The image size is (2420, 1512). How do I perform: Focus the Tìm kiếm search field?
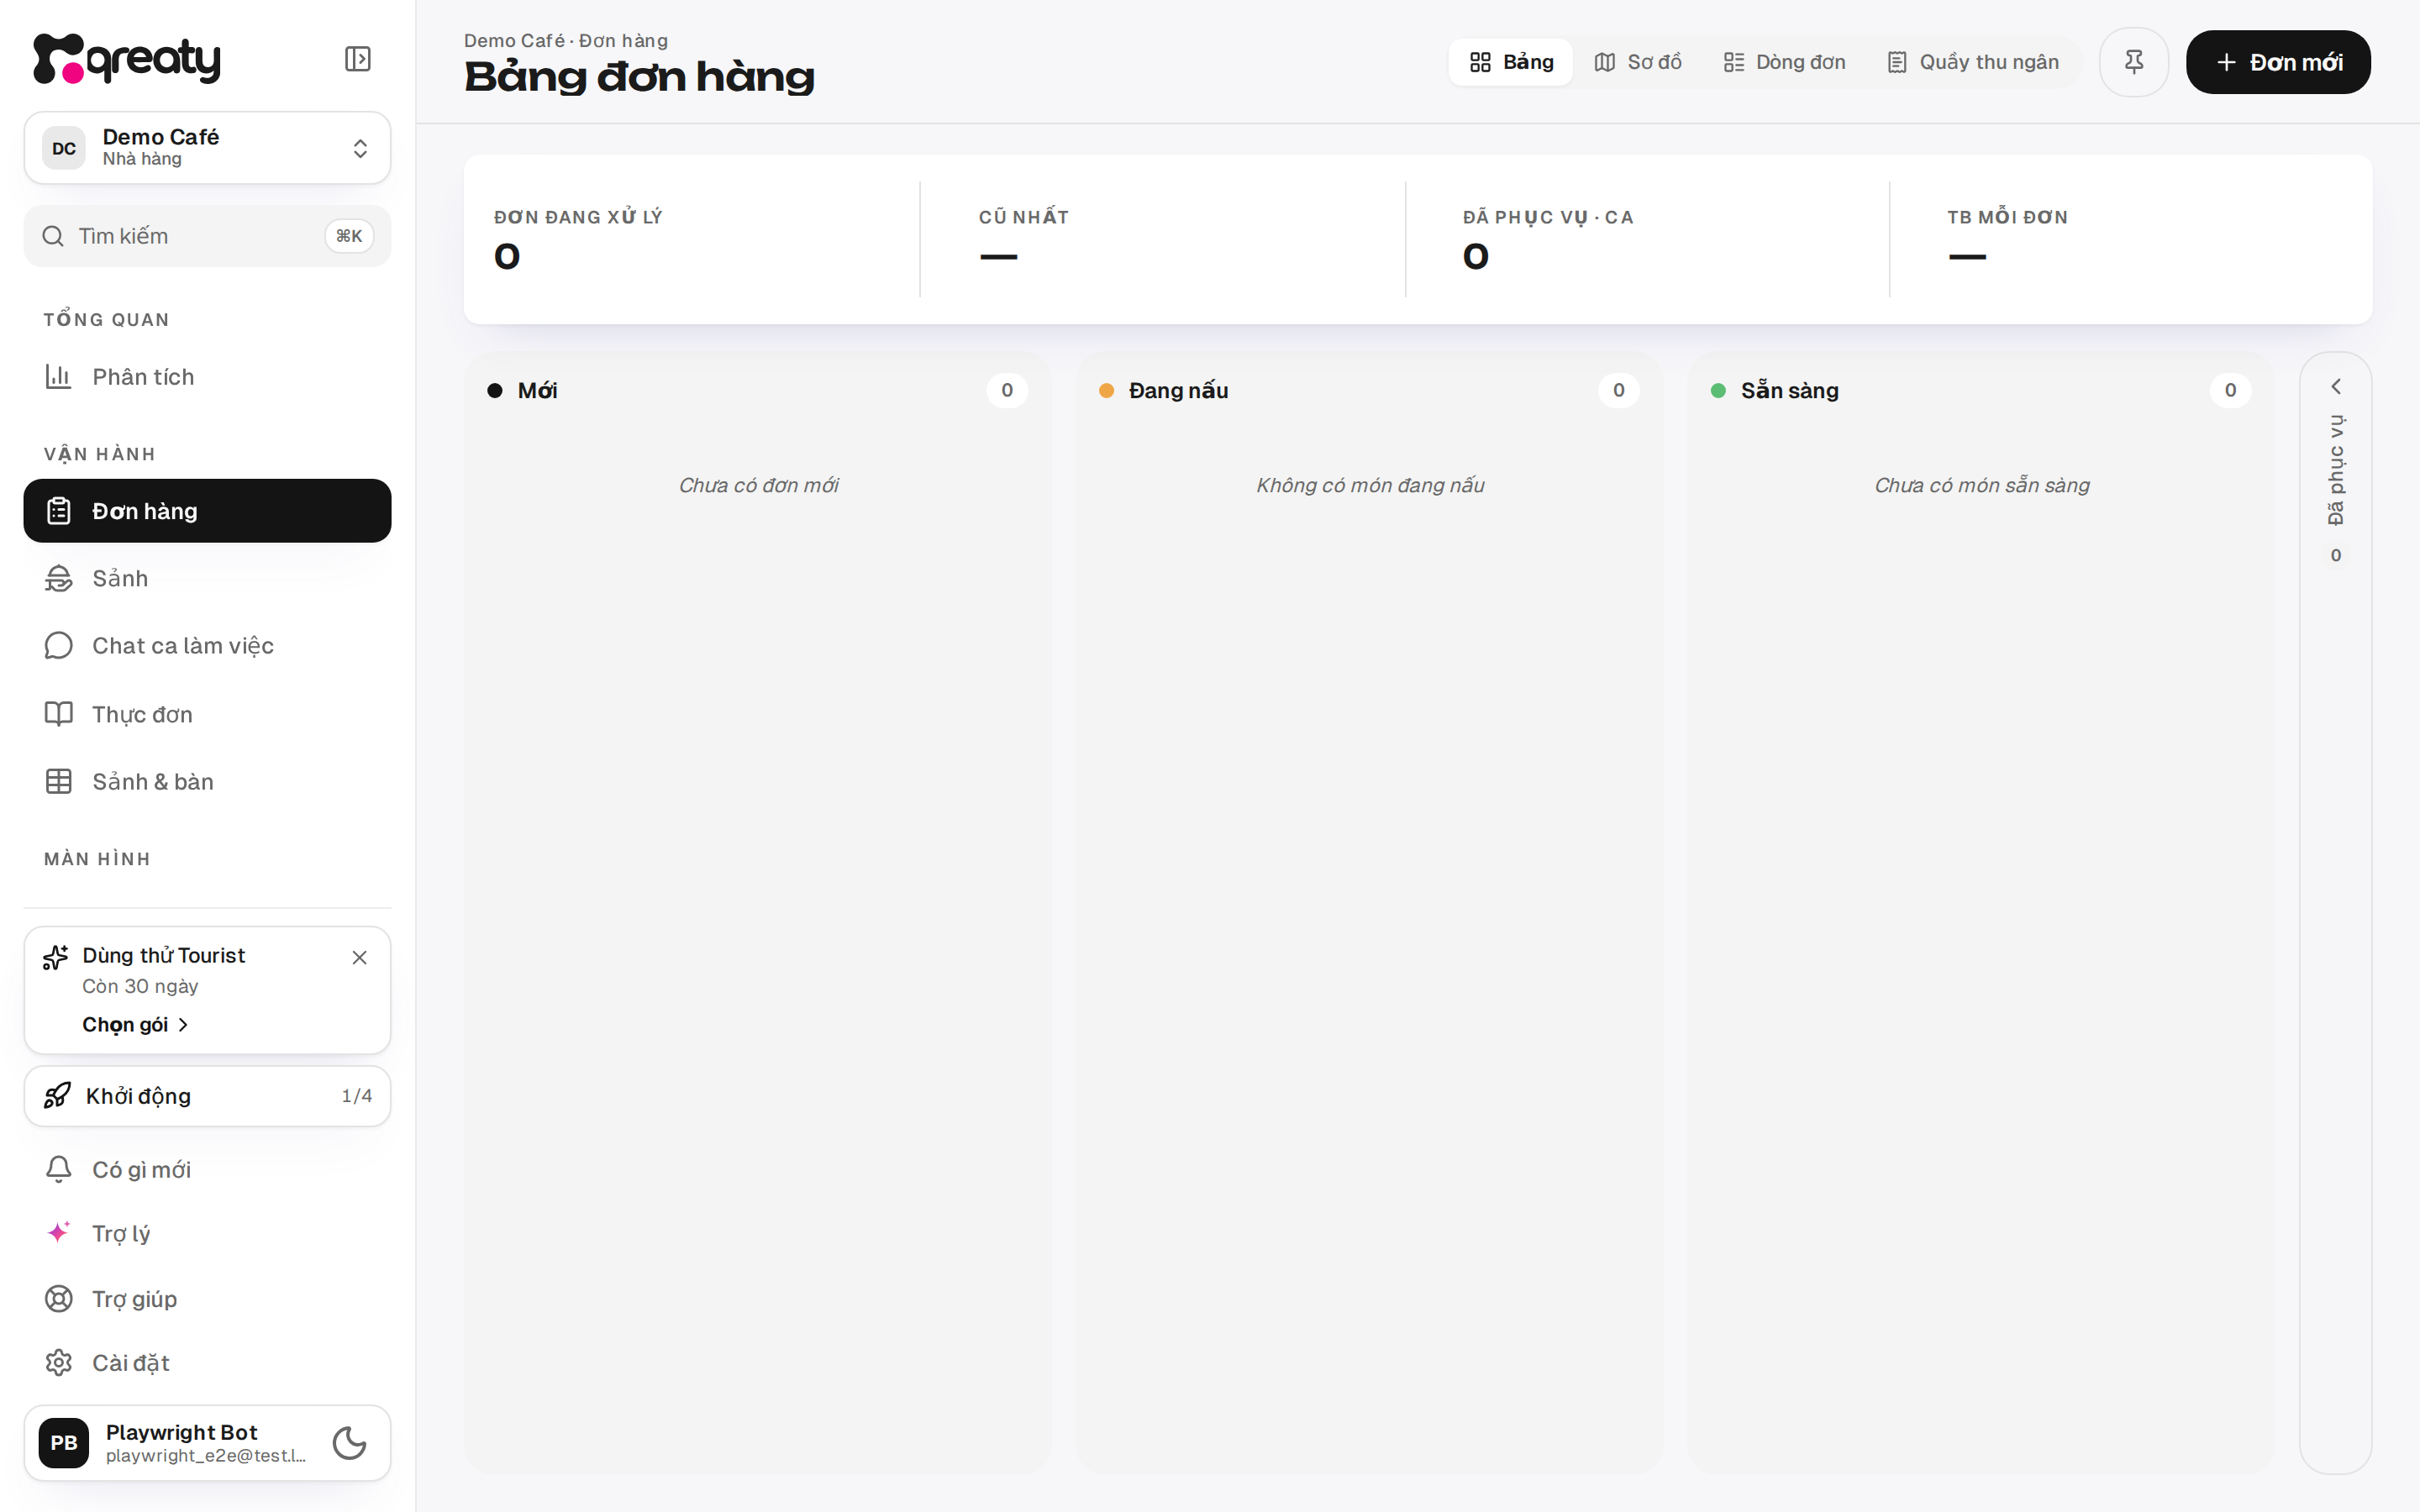[x=207, y=236]
